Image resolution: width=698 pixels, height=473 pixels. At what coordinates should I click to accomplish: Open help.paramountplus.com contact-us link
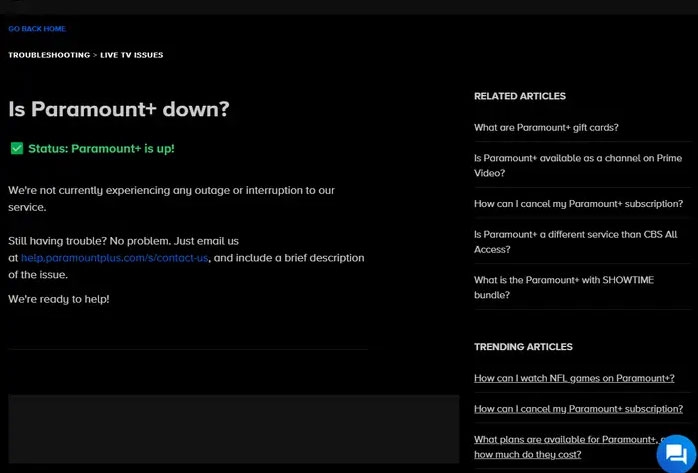pos(114,258)
